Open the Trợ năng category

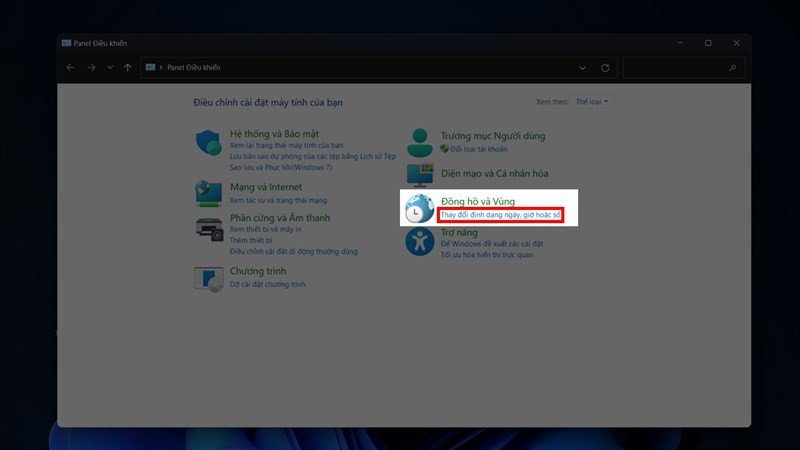459,233
